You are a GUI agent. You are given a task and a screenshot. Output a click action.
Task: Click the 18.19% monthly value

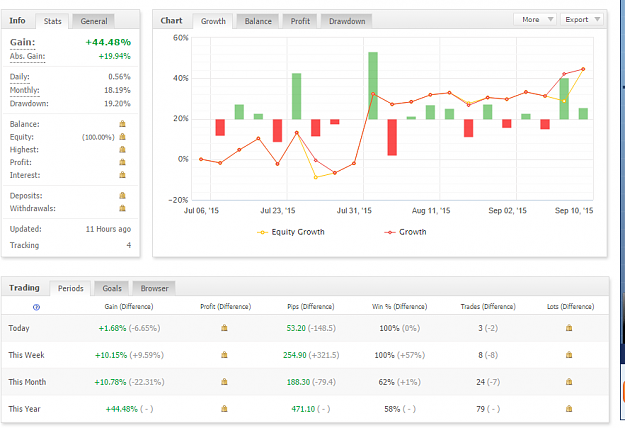pyautogui.click(x=117, y=90)
